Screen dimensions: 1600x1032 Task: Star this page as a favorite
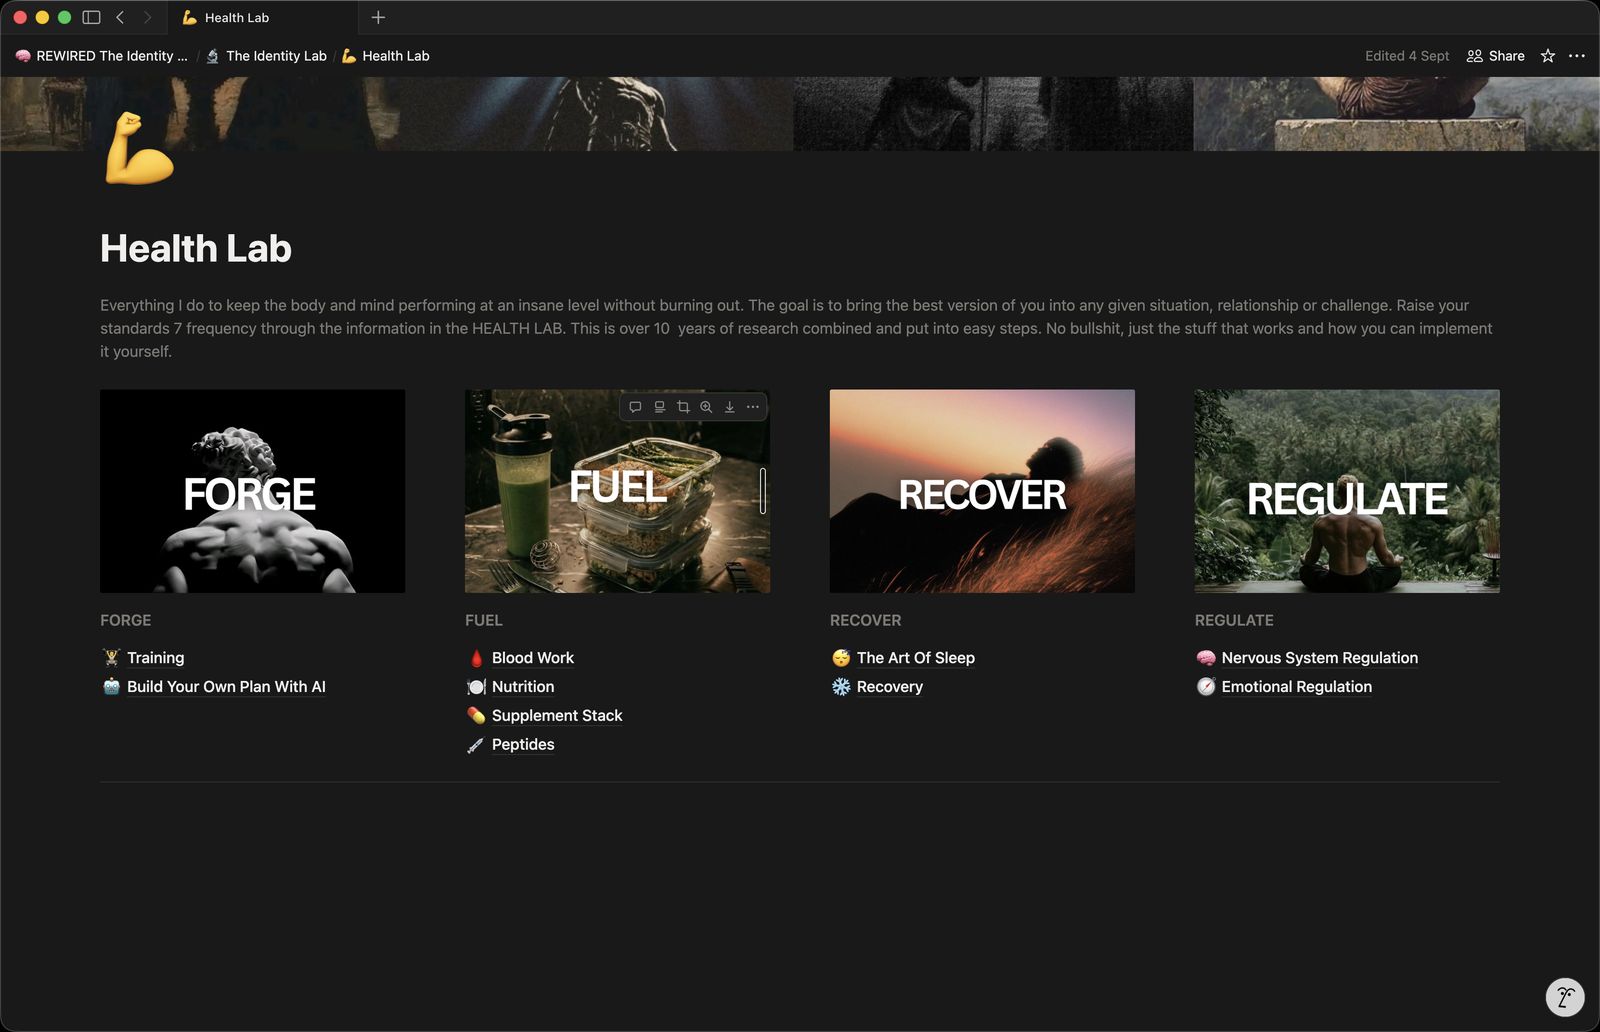click(1548, 56)
